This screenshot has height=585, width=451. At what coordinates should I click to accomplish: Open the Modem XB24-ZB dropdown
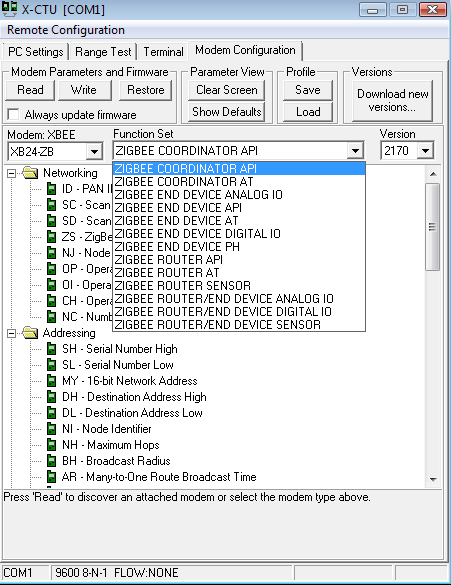point(94,151)
